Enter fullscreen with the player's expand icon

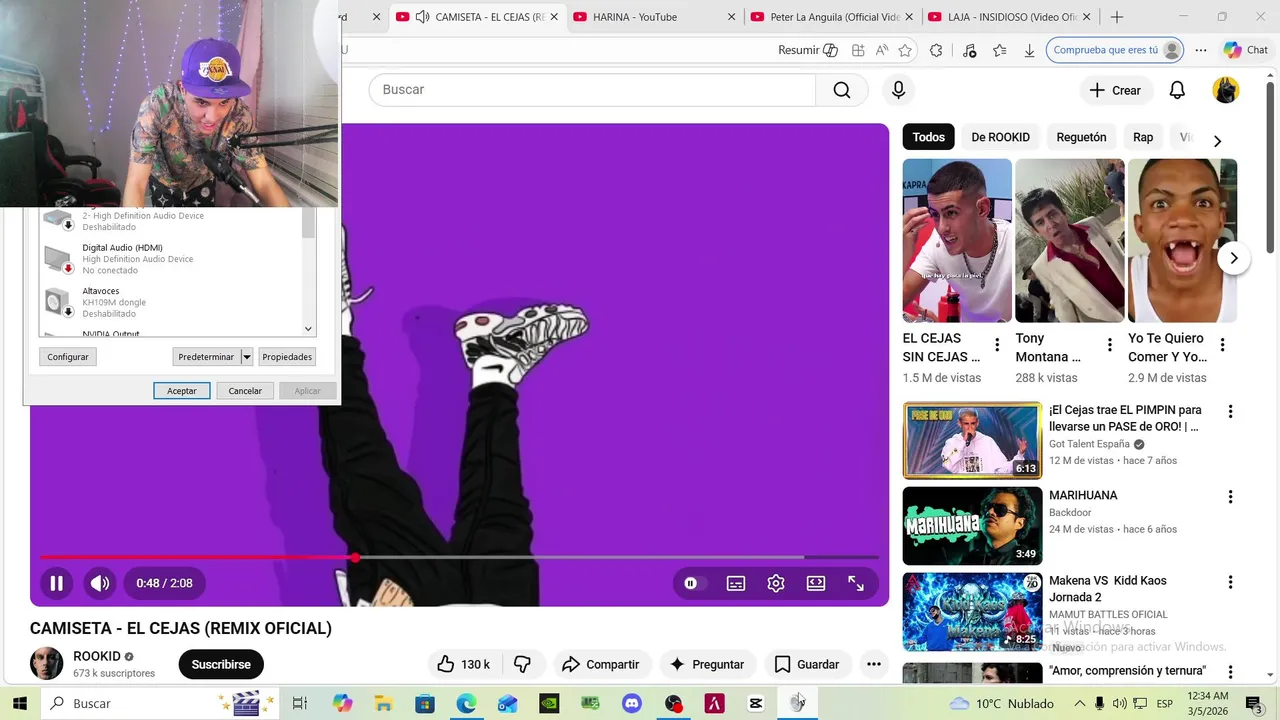click(x=856, y=583)
